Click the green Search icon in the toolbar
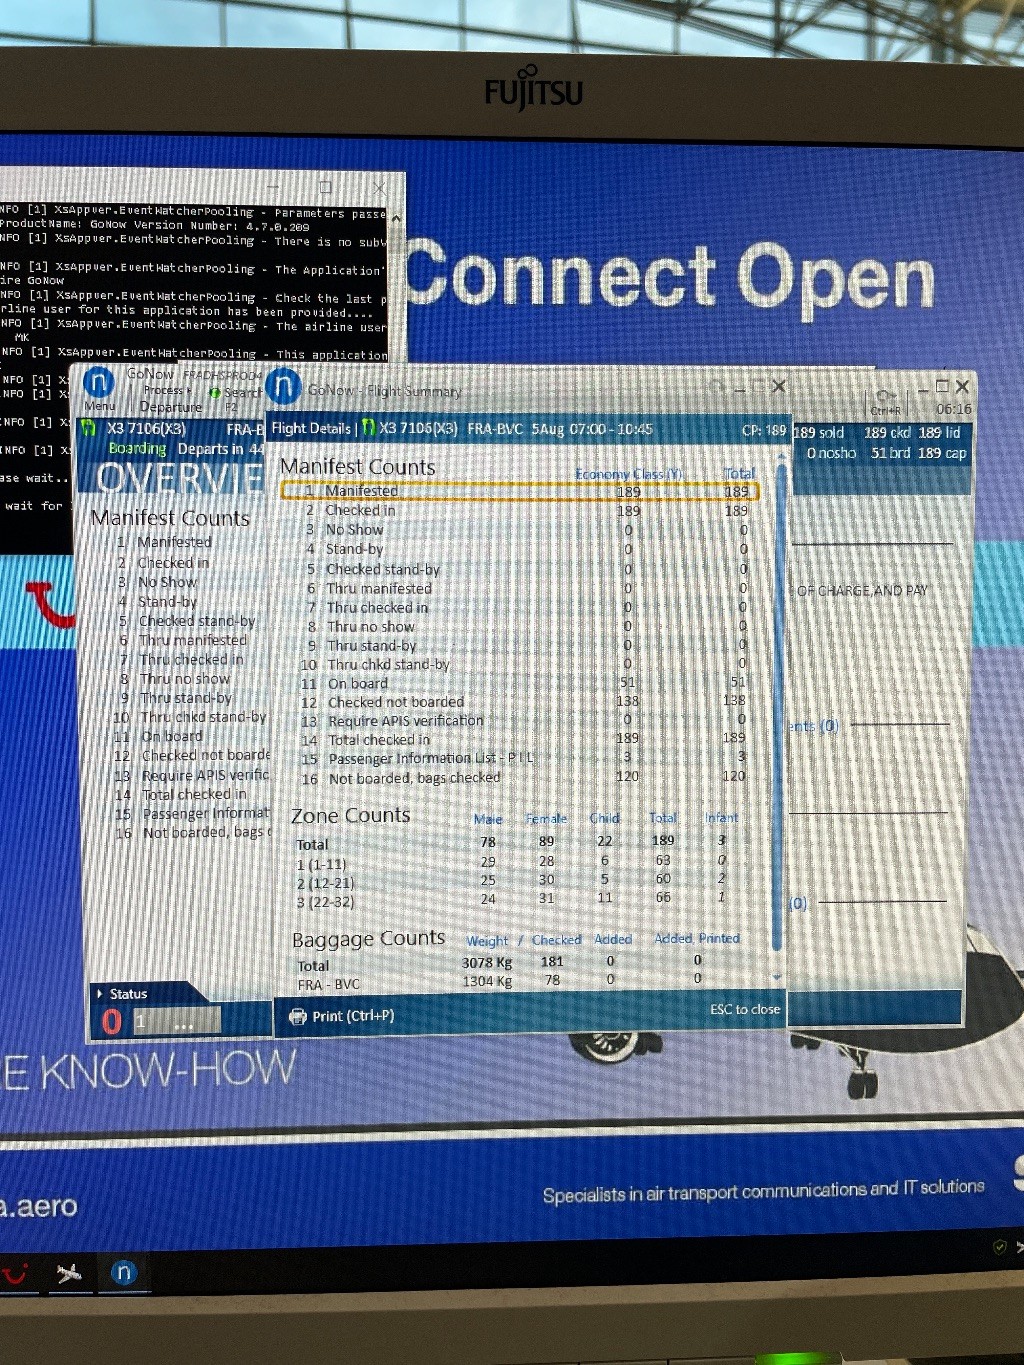Image resolution: width=1024 pixels, height=1365 pixels. pos(214,393)
